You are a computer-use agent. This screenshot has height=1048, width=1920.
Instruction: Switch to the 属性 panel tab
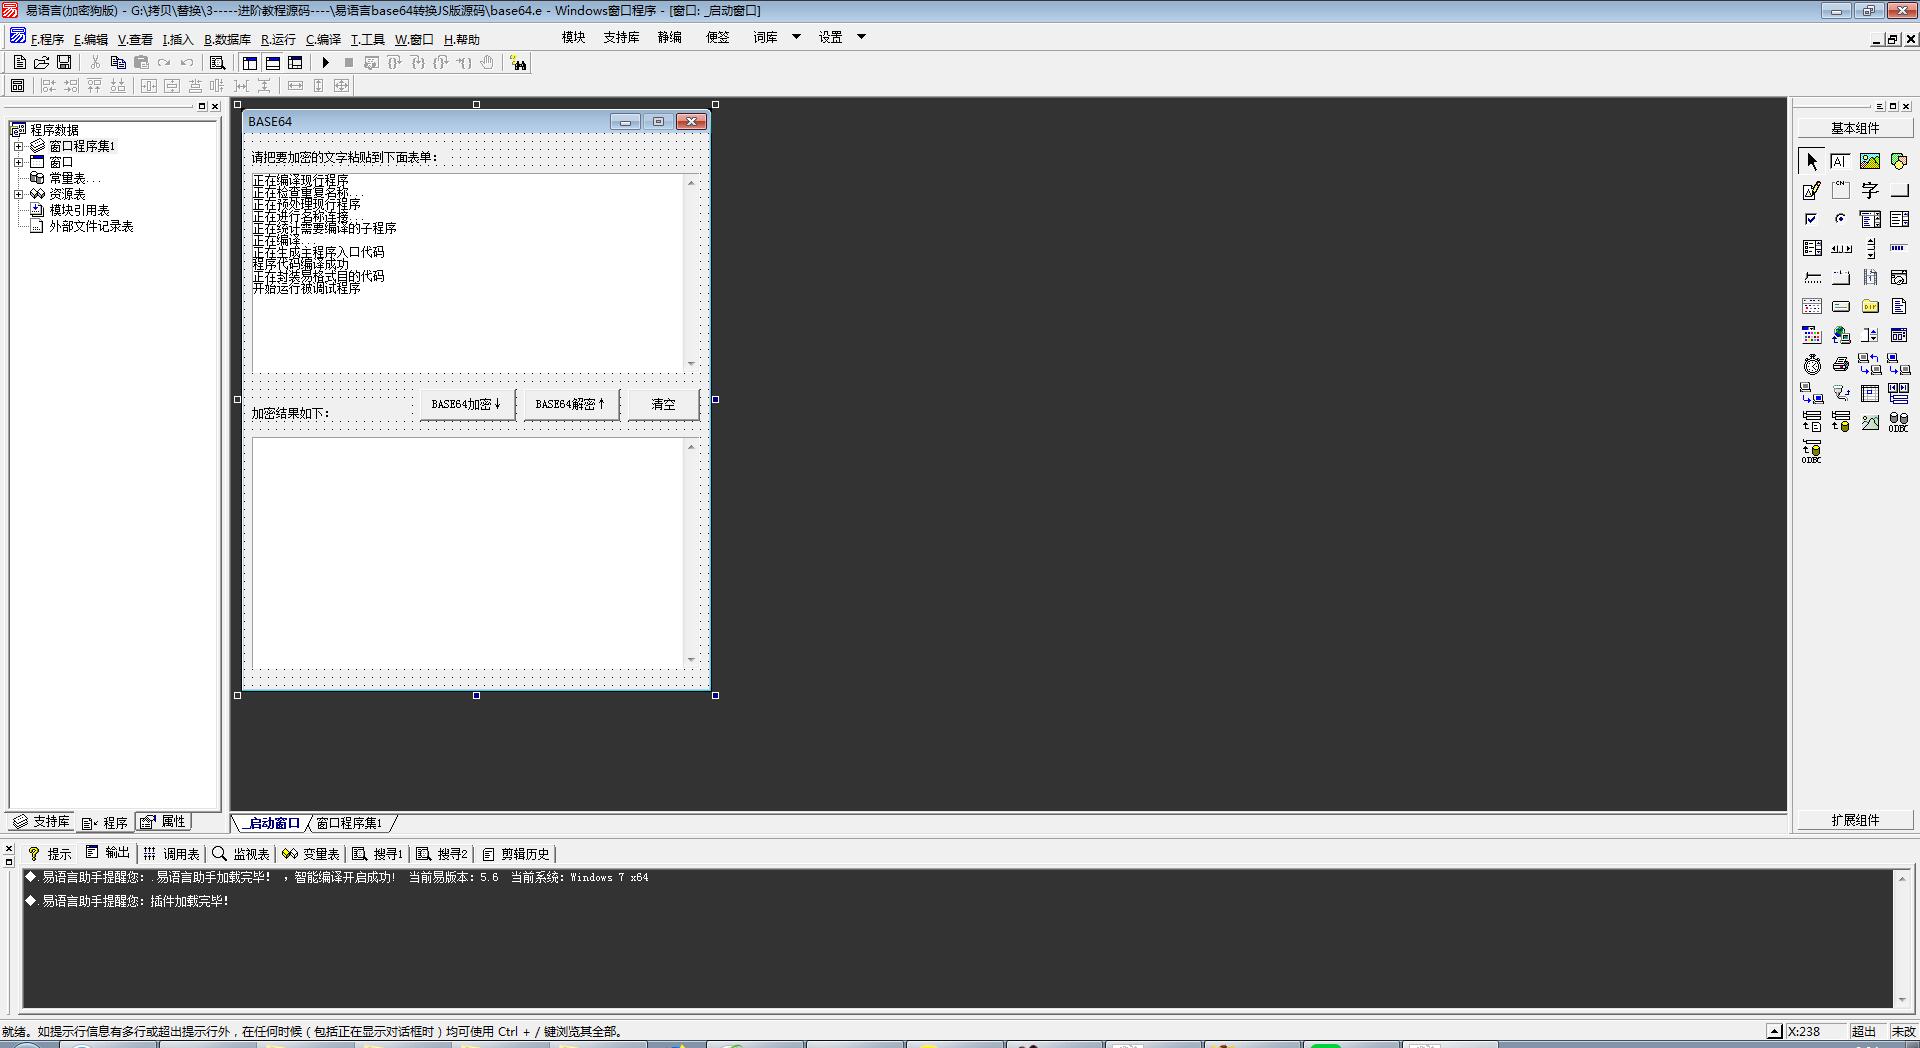163,822
